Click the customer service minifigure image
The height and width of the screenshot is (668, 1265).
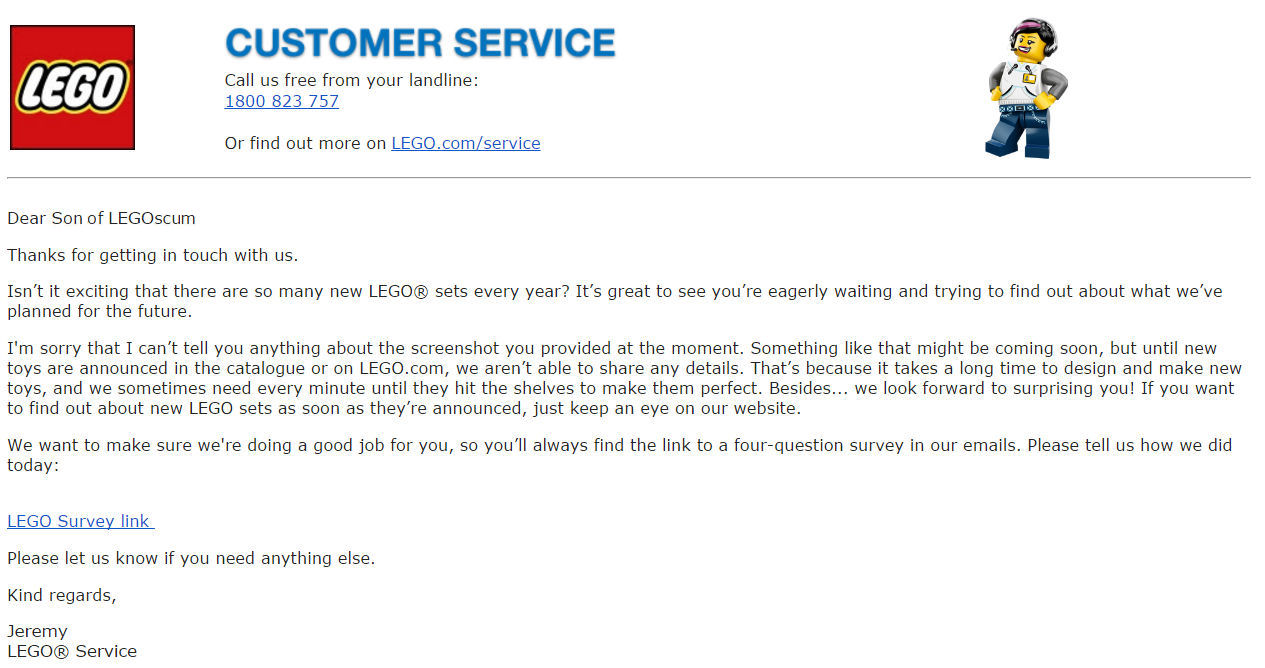point(1026,88)
